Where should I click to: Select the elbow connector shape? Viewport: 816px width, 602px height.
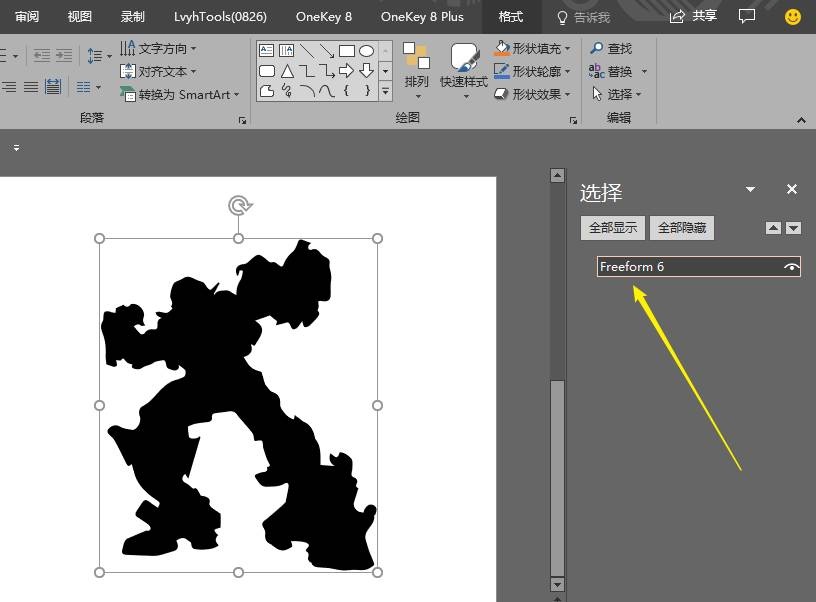307,71
